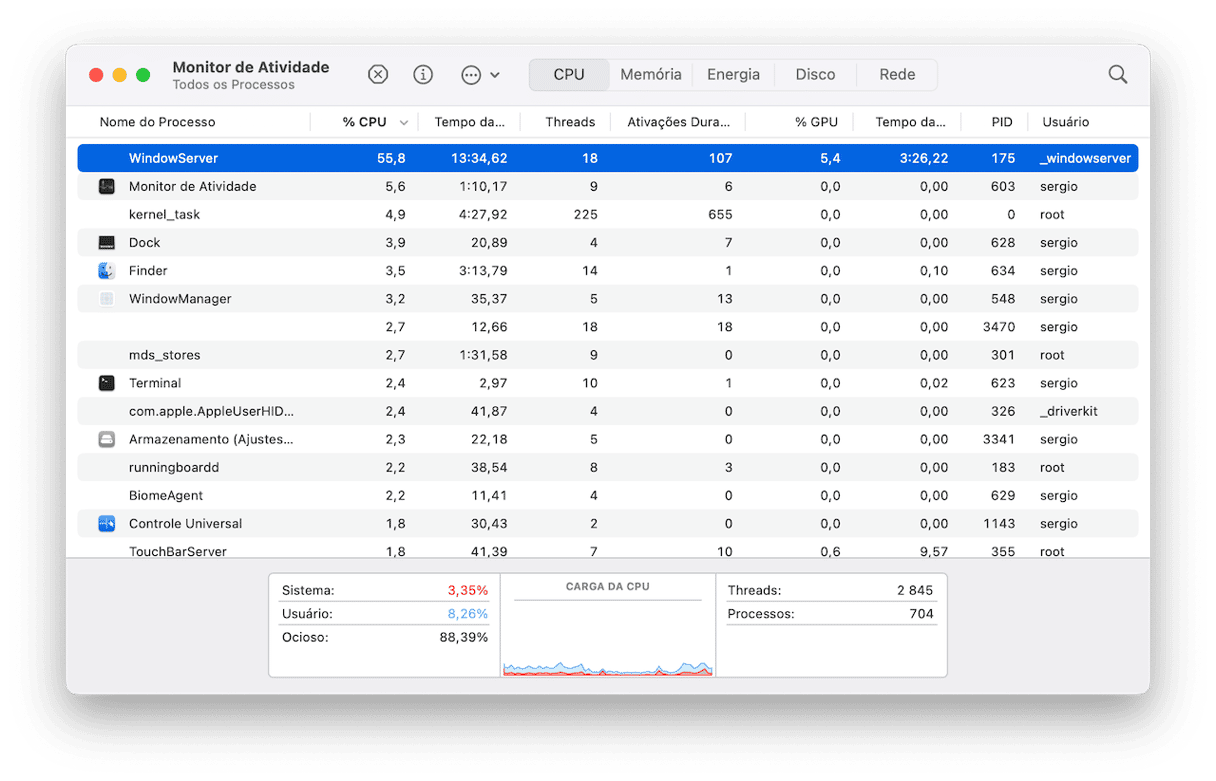This screenshot has height=781, width=1216.
Task: Open the process info (i) icon
Action: tap(423, 75)
